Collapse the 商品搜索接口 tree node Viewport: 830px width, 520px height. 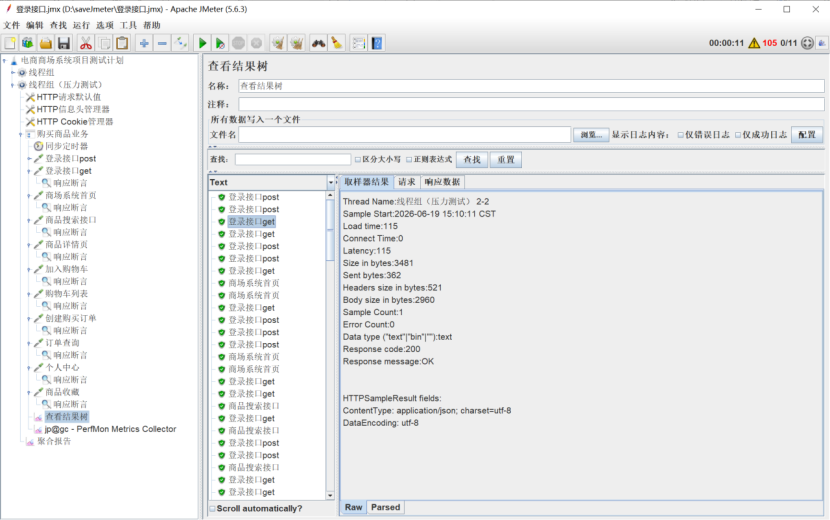29,220
